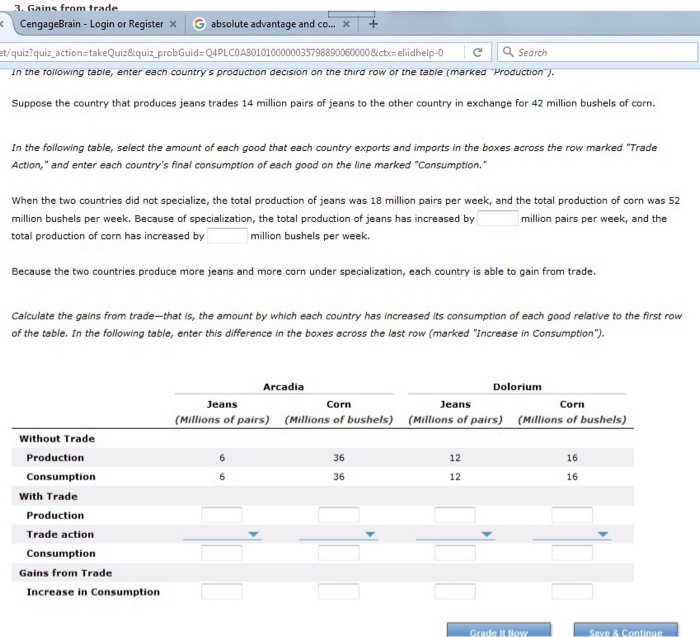This screenshot has width=700, height=637.
Task: Click Dolorium Jeans Production box with trade
Action: pyautogui.click(x=455, y=515)
